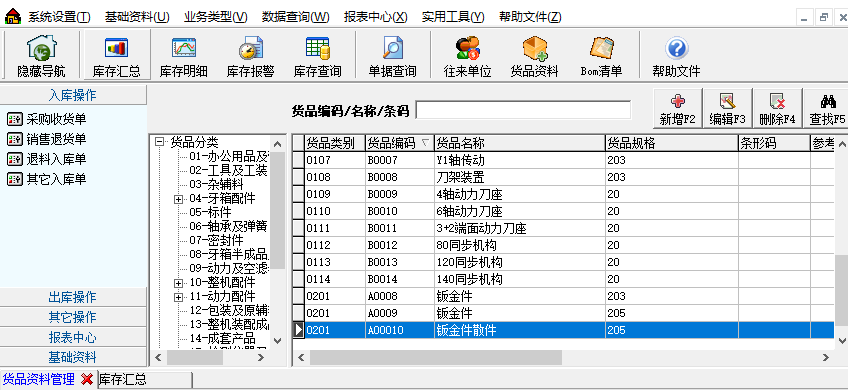Expand the 10-整机配件 tree node
The height and width of the screenshot is (390, 848).
[x=179, y=283]
